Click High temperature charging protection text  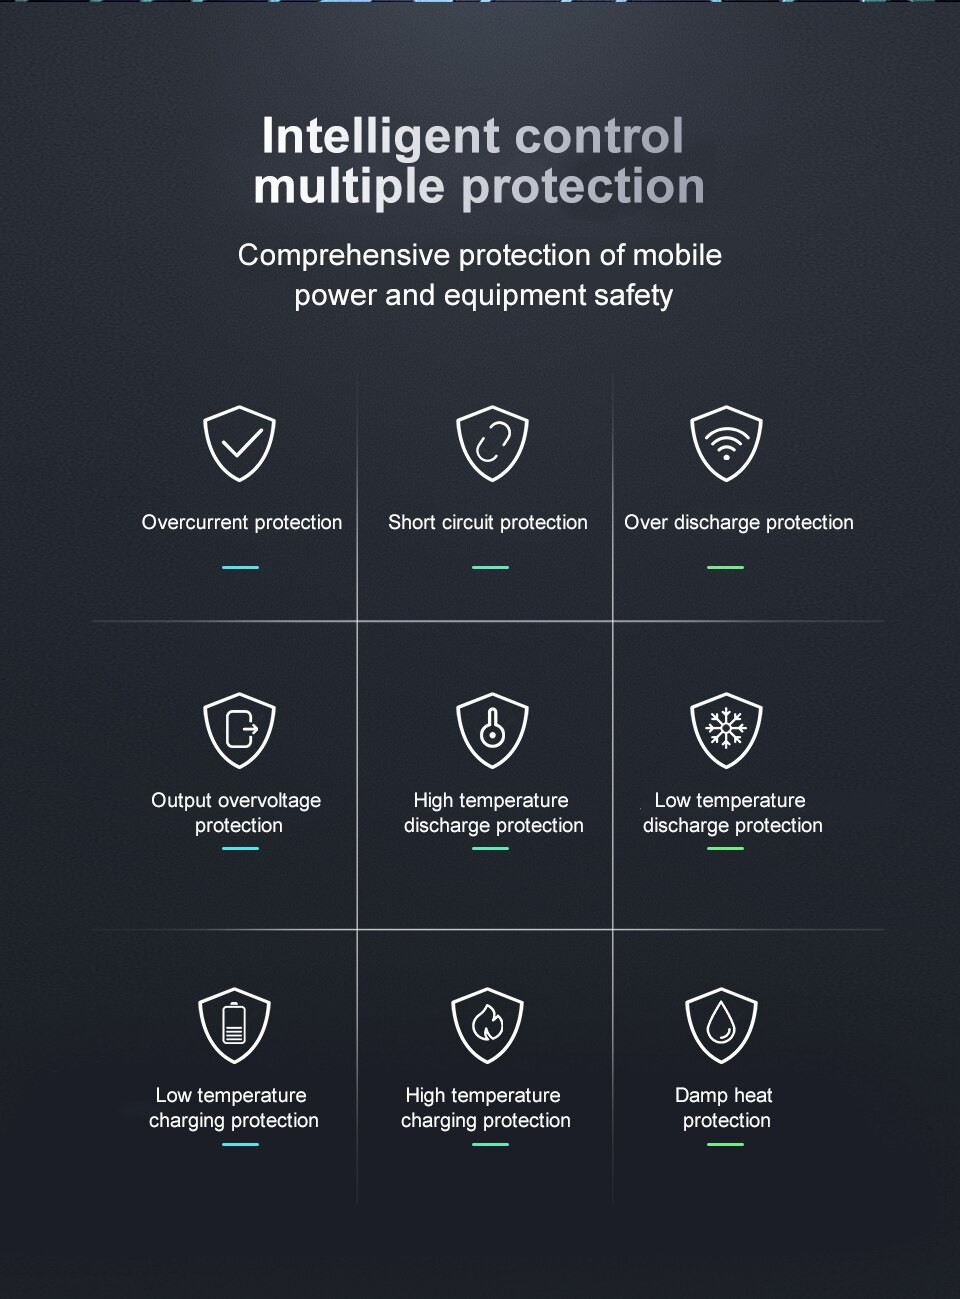coord(485,1107)
